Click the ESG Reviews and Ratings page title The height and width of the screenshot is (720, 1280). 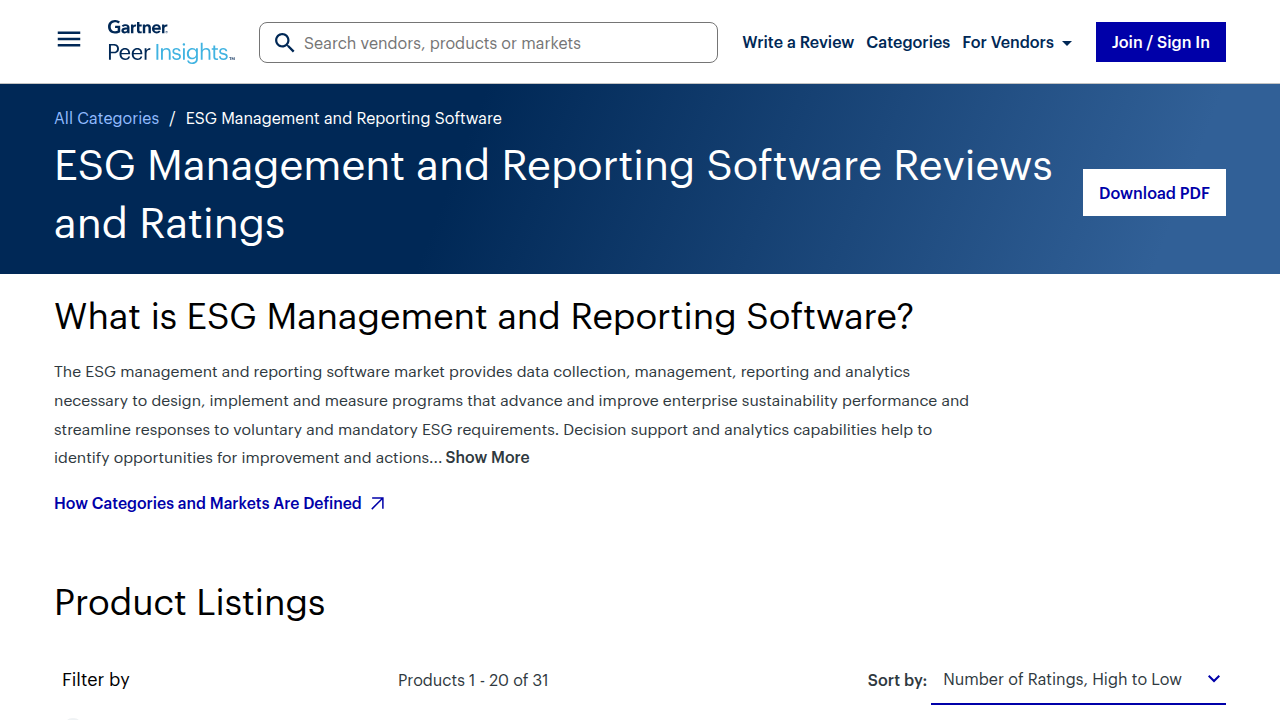(553, 194)
